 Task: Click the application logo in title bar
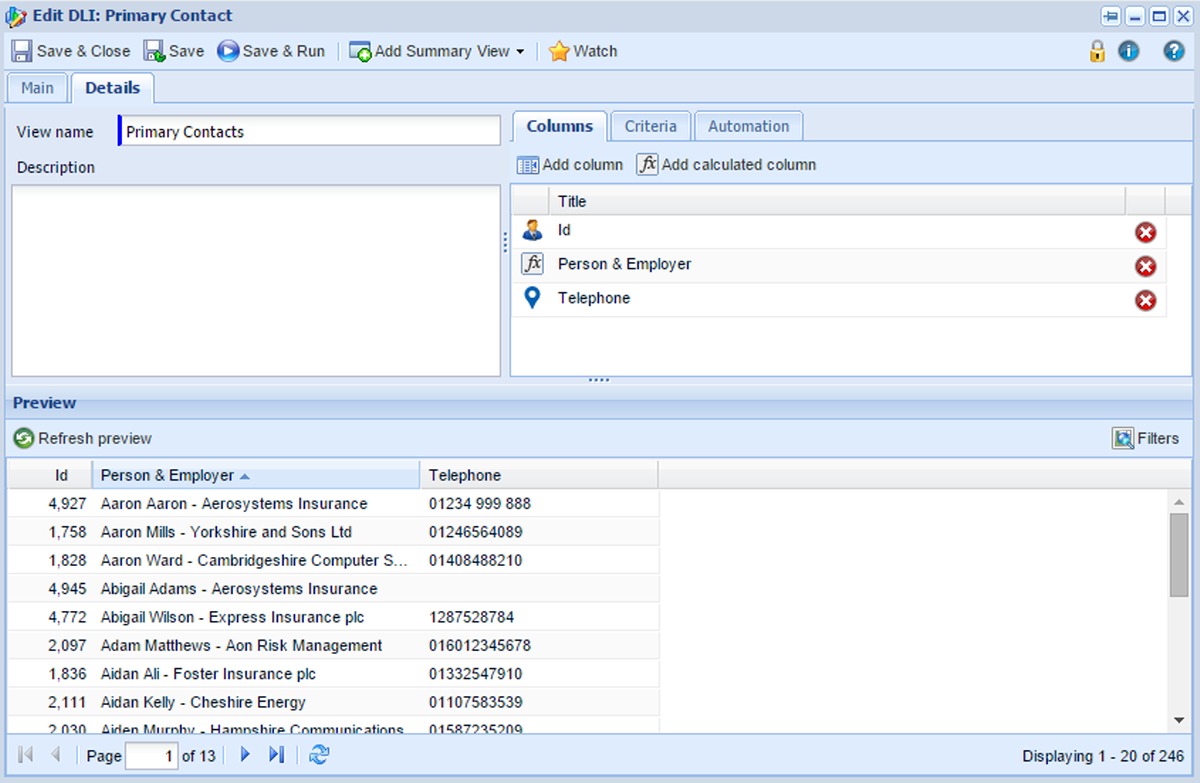pos(16,16)
